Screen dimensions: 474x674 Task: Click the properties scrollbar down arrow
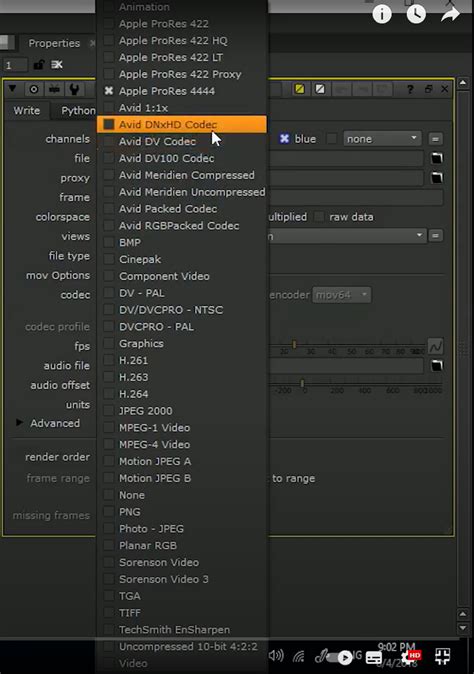(x=463, y=628)
